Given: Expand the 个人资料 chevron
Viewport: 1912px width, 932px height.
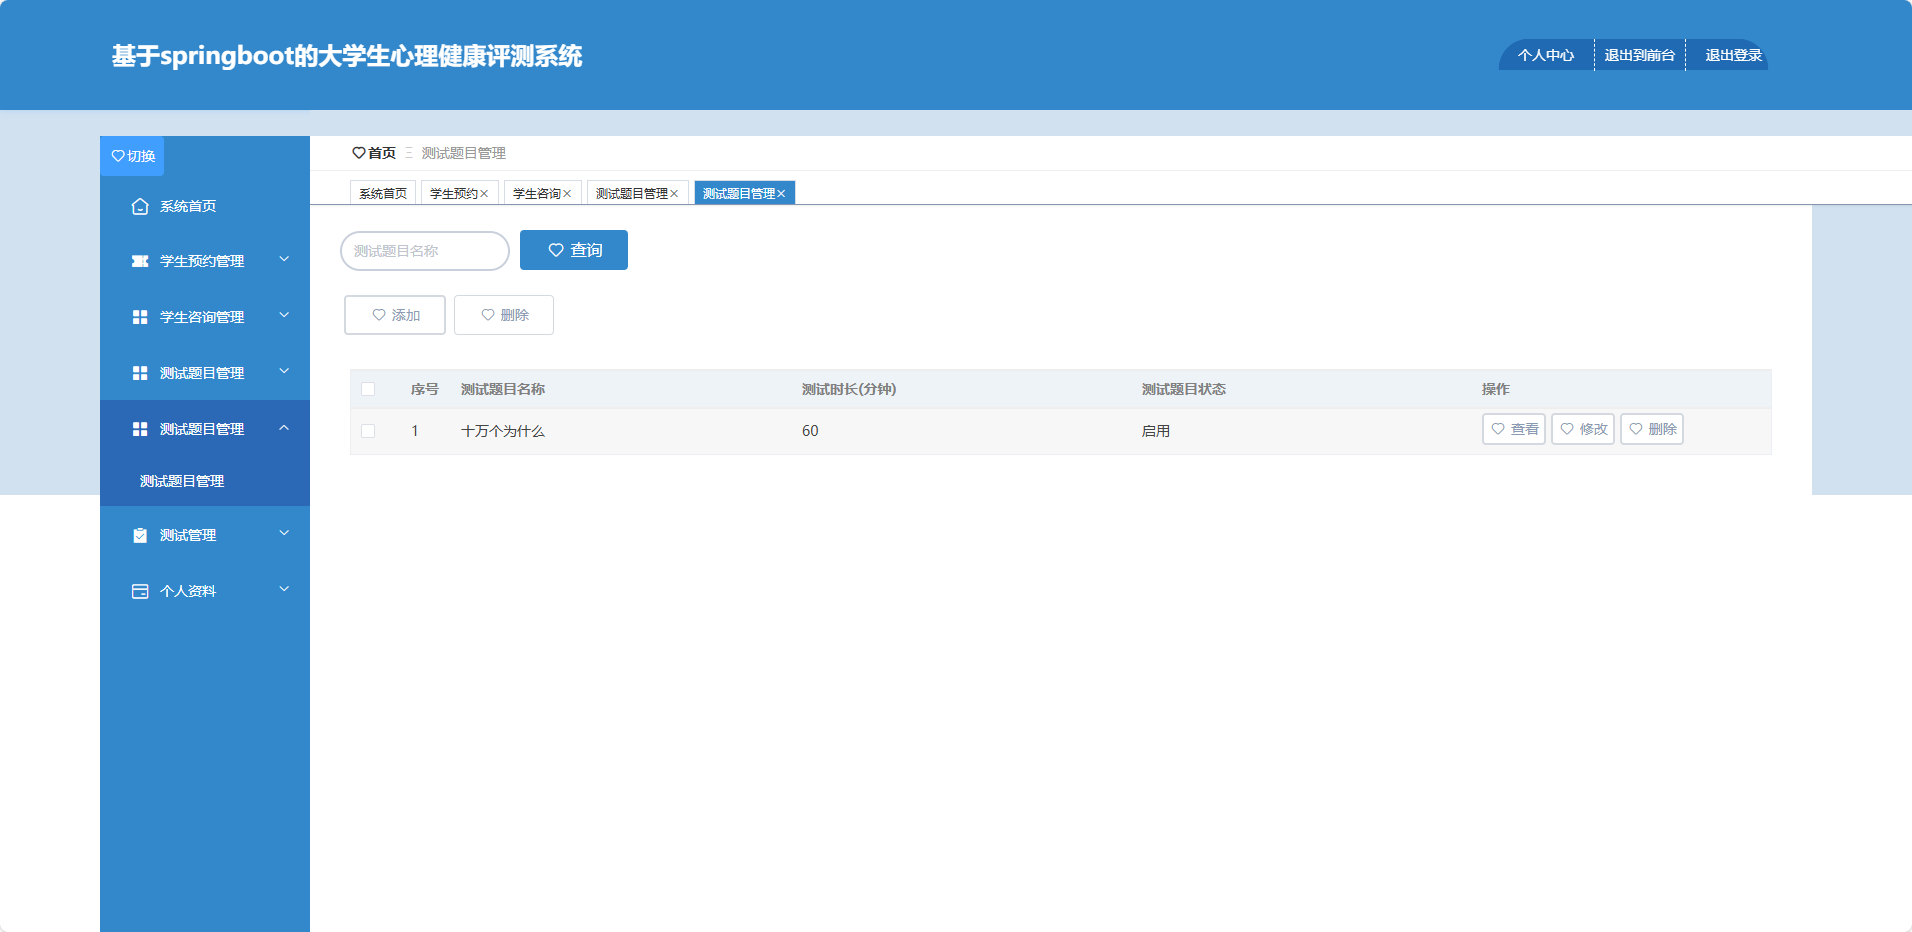Looking at the screenshot, I should pos(284,590).
